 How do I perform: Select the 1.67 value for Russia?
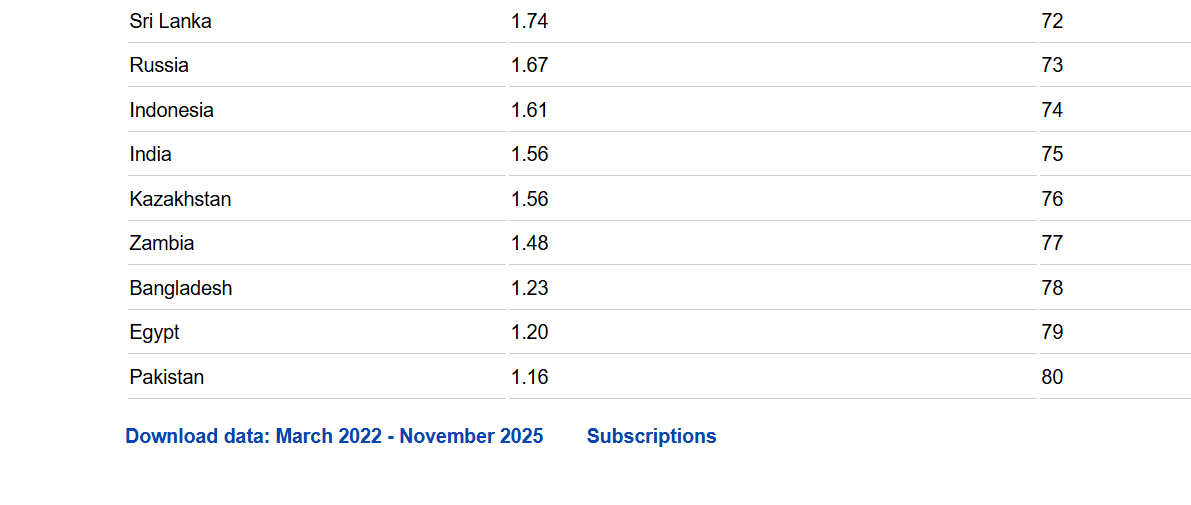coord(529,65)
